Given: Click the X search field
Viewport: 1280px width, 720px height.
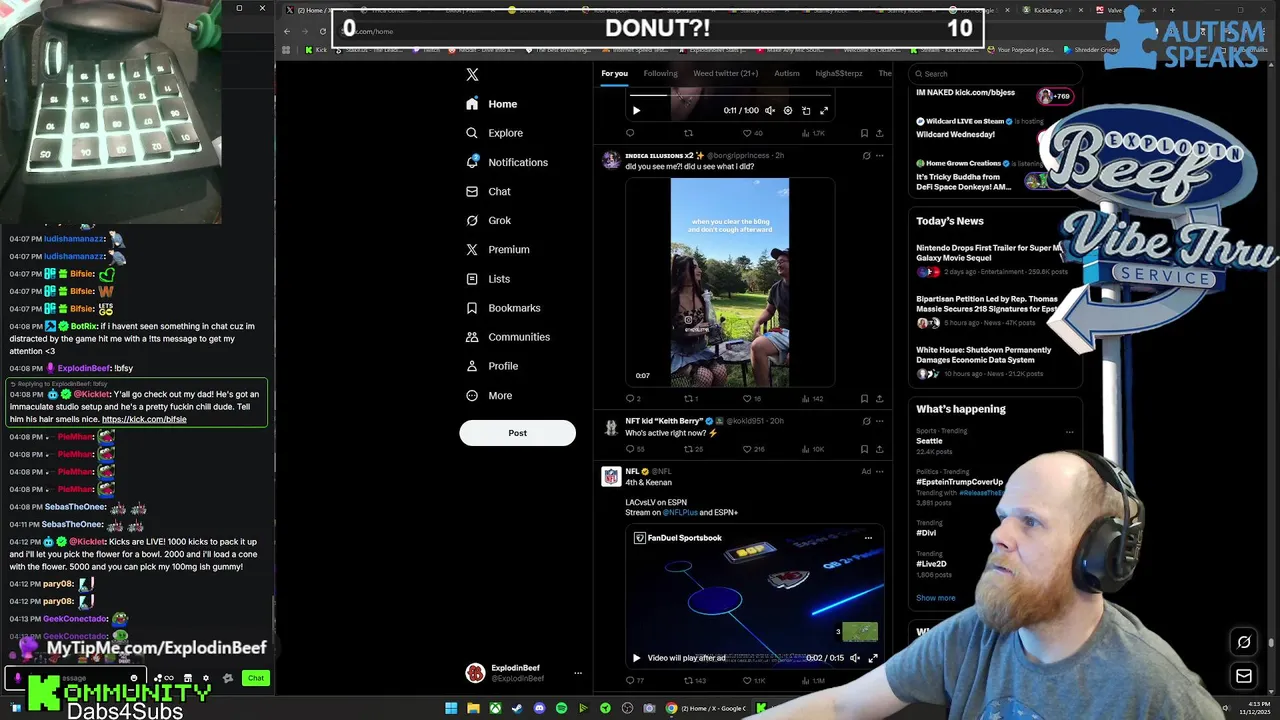Looking at the screenshot, I should click(x=995, y=73).
